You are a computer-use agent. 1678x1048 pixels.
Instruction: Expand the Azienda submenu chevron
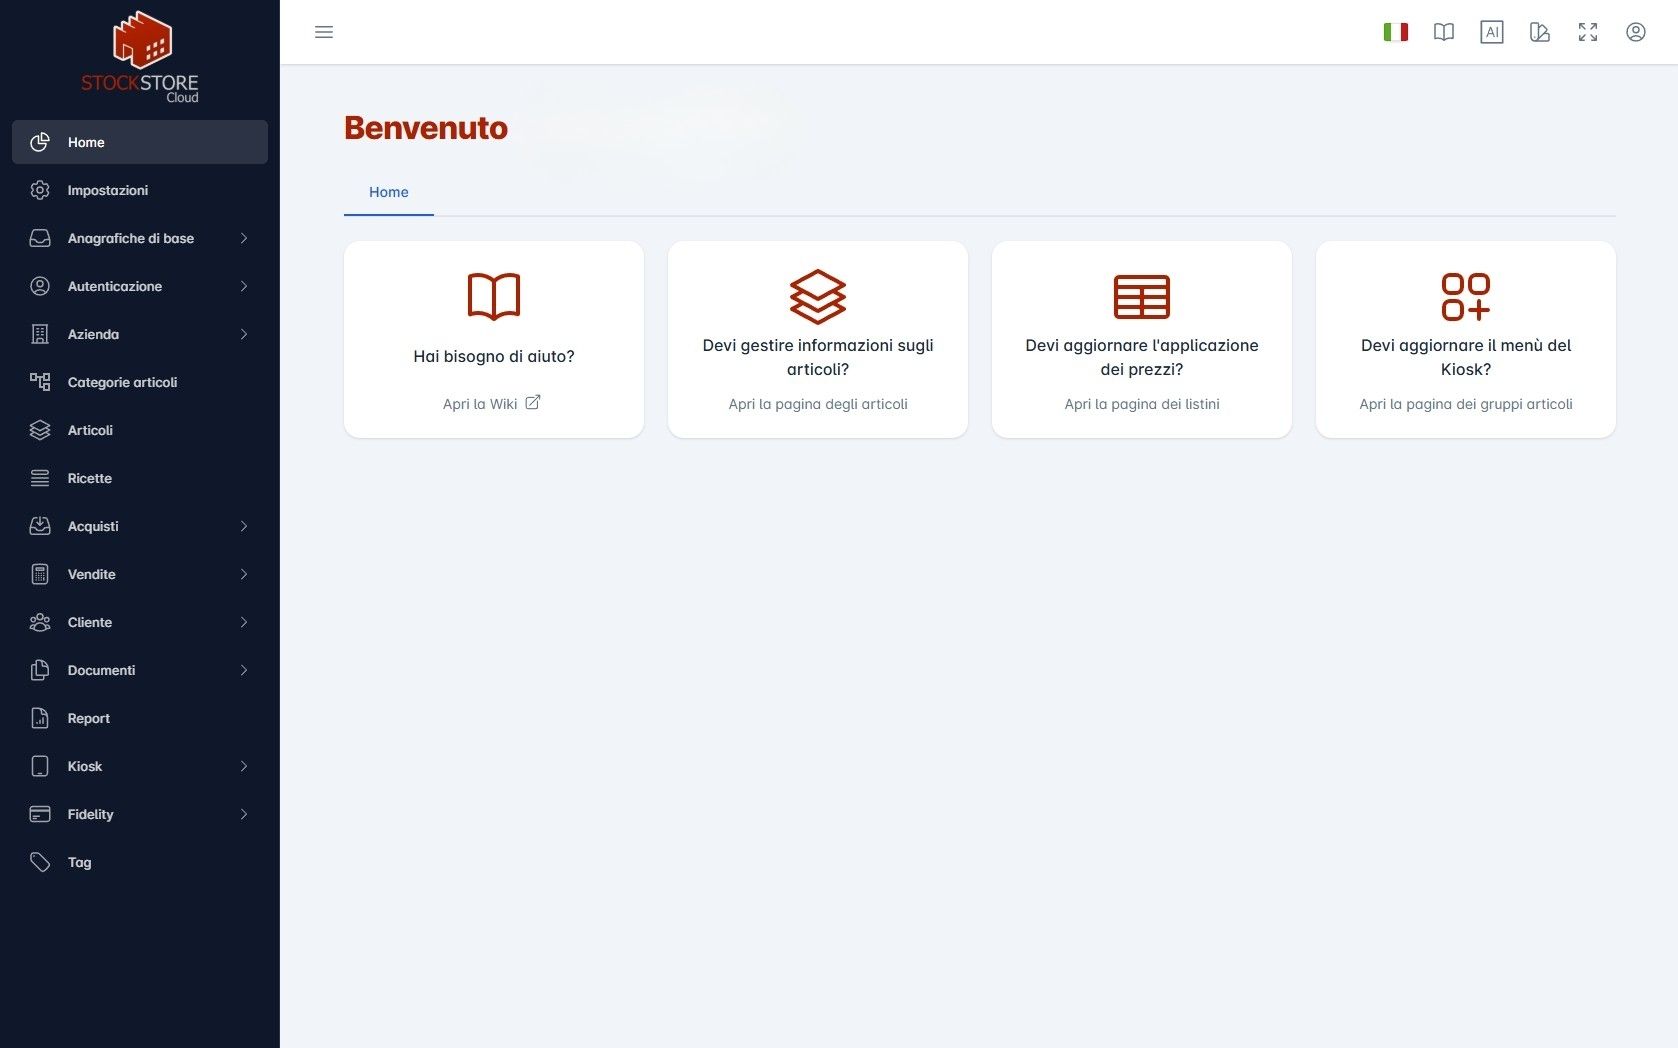[x=244, y=334]
